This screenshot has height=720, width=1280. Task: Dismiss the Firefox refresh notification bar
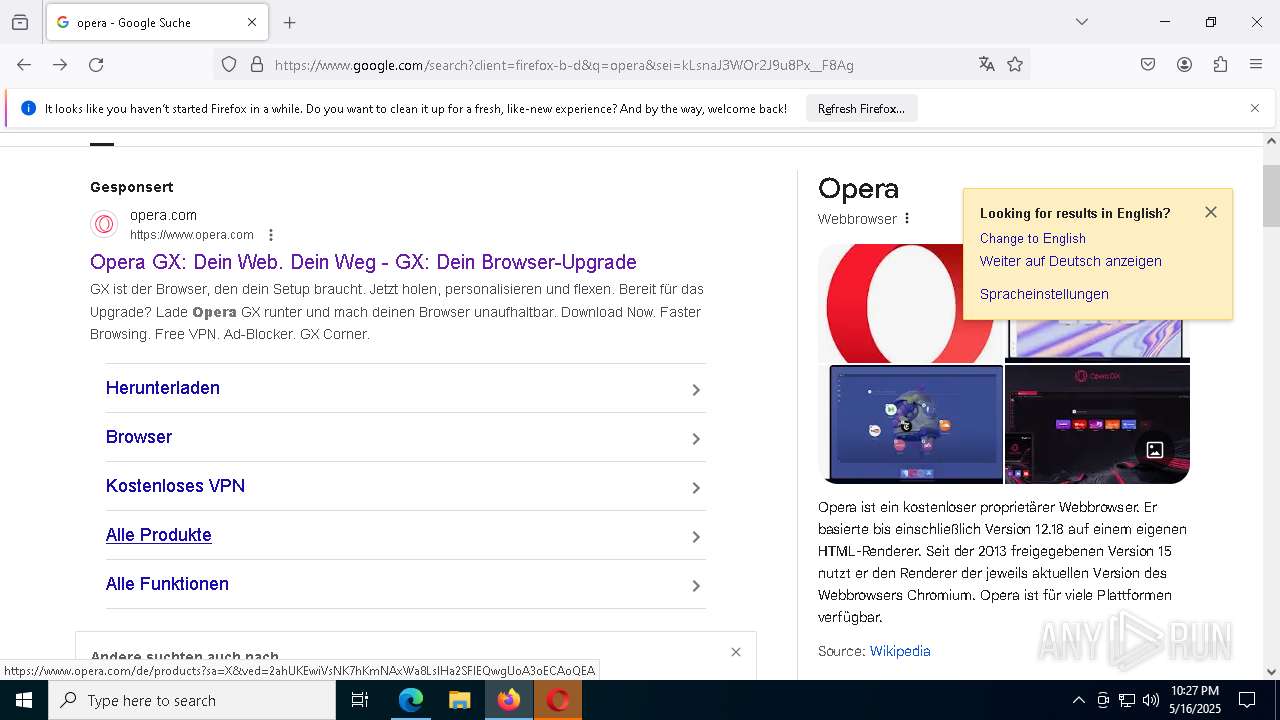point(1255,108)
